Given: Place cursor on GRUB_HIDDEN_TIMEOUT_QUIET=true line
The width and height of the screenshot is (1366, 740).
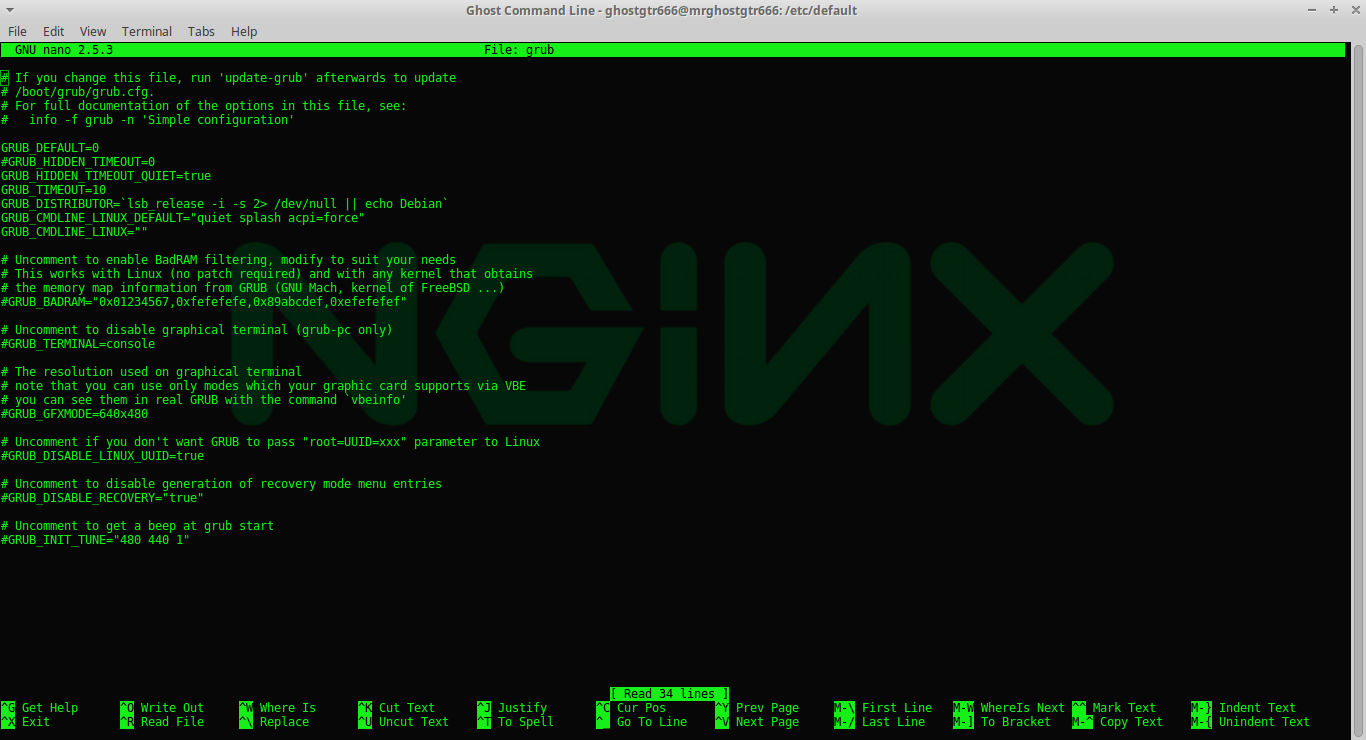Looking at the screenshot, I should (x=106, y=176).
